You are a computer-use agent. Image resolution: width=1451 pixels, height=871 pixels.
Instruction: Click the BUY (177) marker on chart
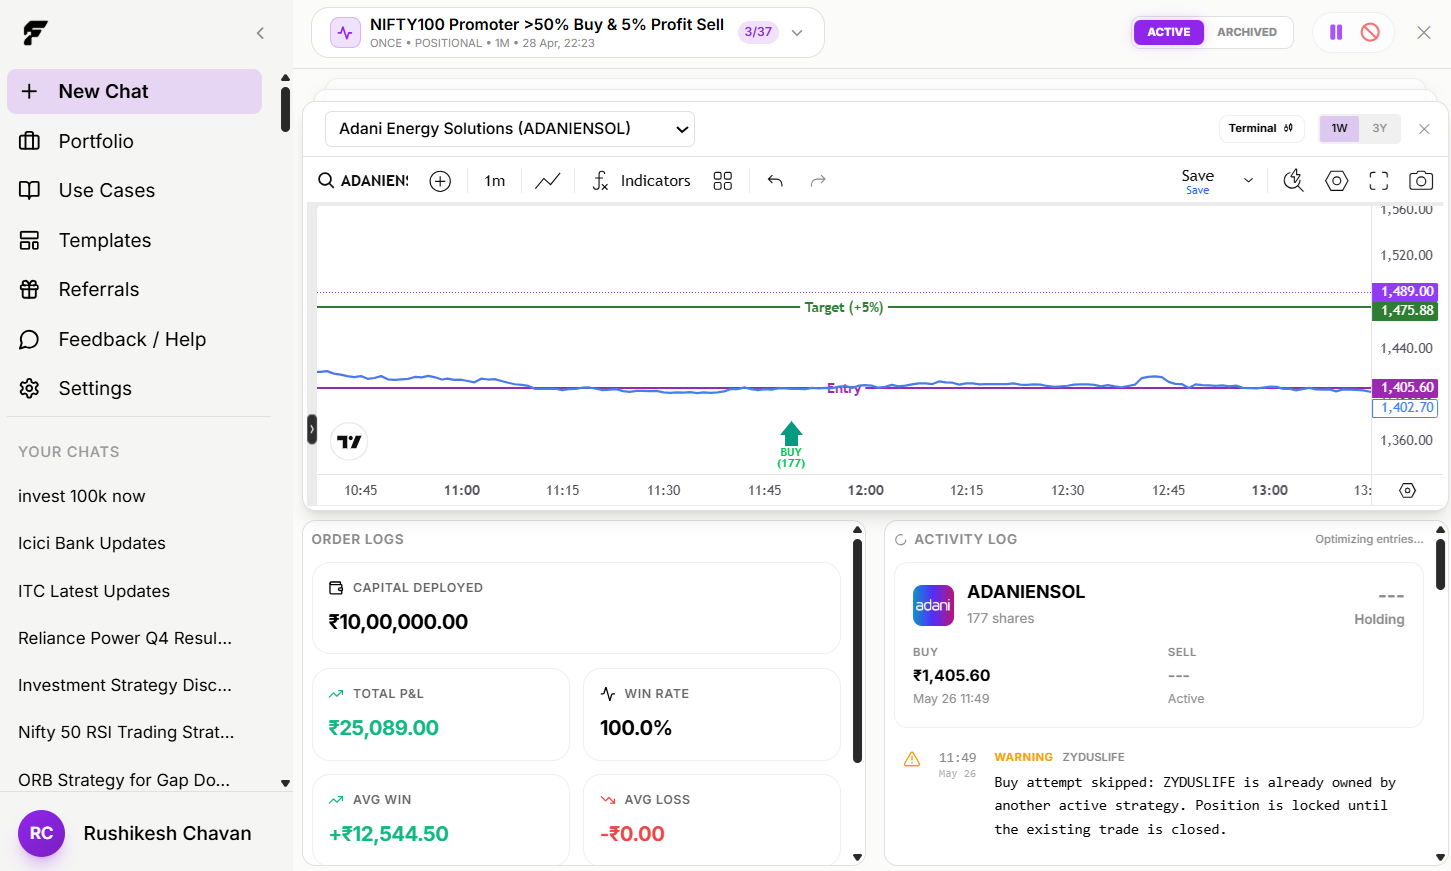click(x=791, y=445)
